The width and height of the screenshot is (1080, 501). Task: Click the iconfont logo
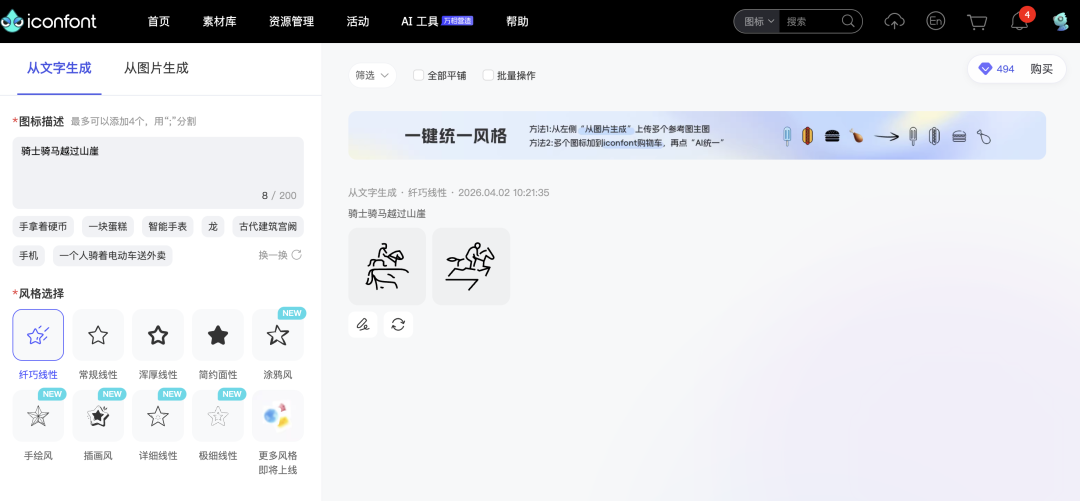49,21
